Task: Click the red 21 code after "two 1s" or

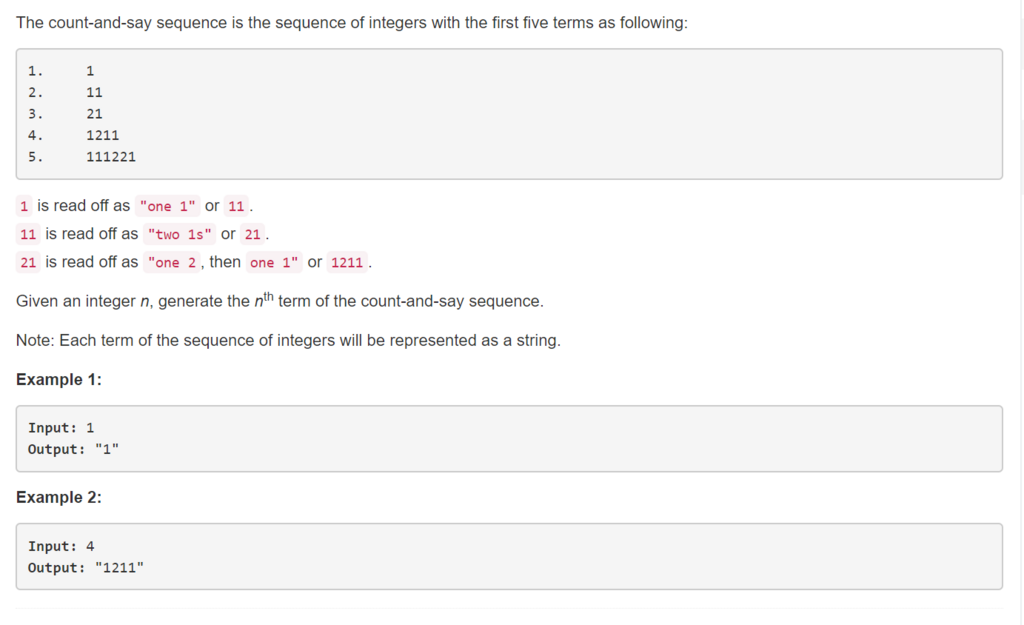Action: [x=253, y=234]
